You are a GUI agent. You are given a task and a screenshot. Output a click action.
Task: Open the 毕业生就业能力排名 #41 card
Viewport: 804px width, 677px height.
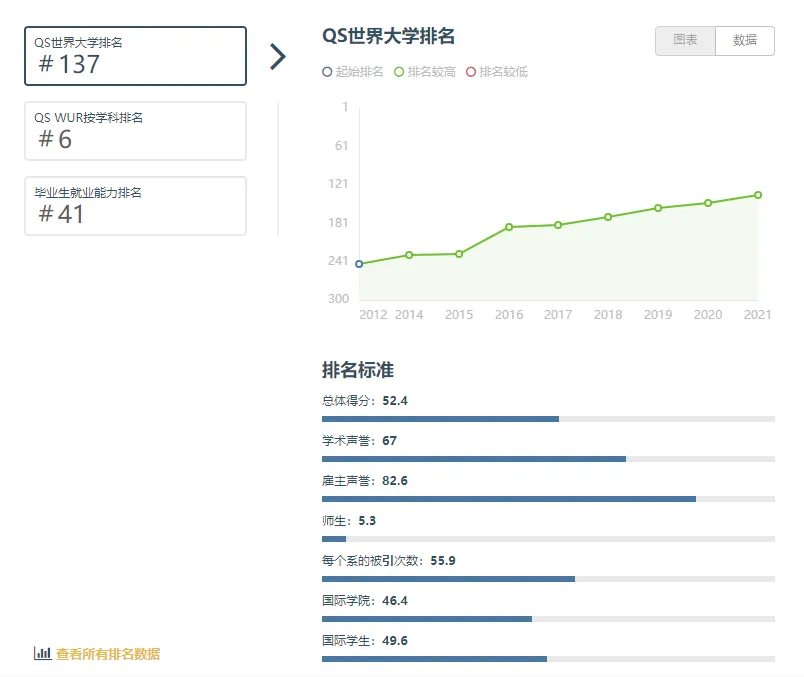pyautogui.click(x=135, y=206)
